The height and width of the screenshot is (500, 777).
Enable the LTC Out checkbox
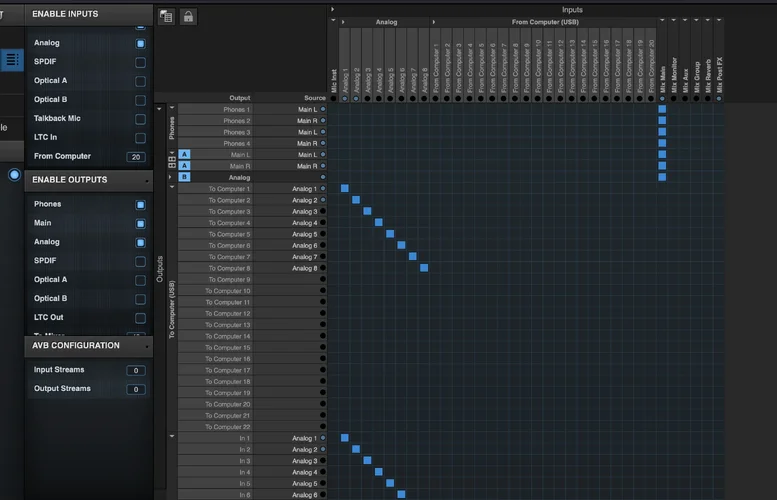[140, 318]
